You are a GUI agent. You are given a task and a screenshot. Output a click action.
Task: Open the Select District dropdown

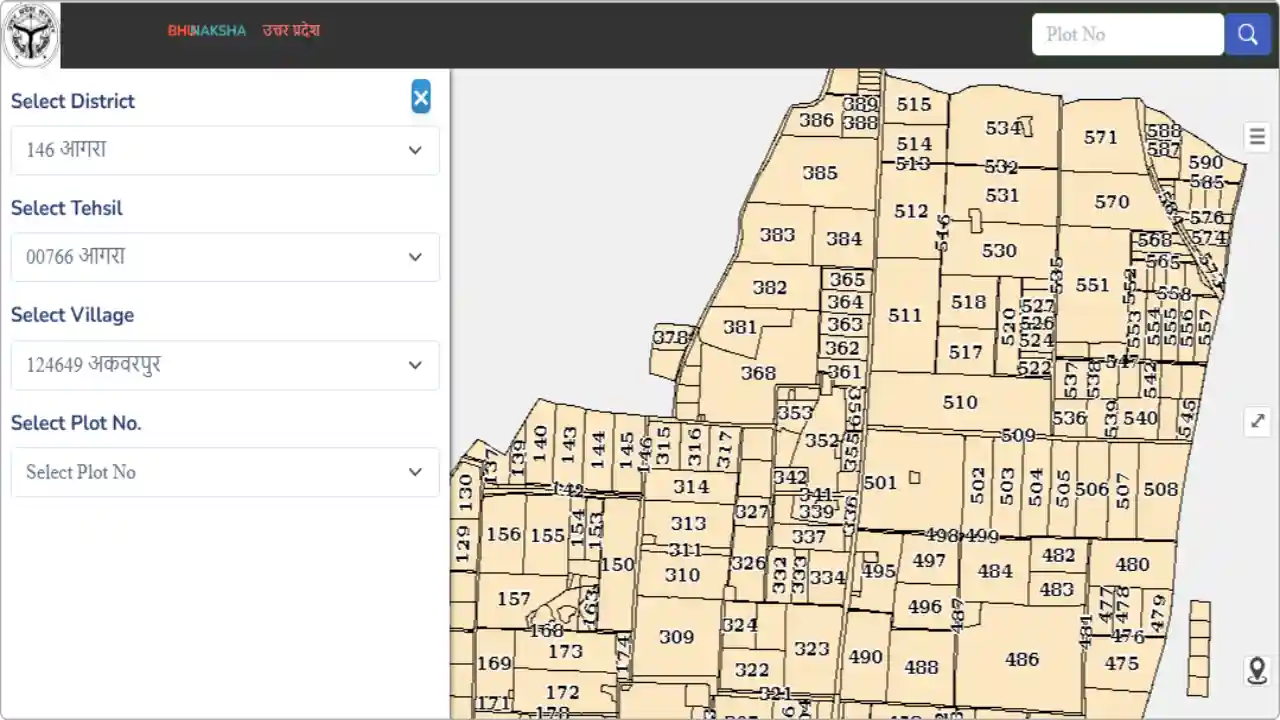click(225, 150)
